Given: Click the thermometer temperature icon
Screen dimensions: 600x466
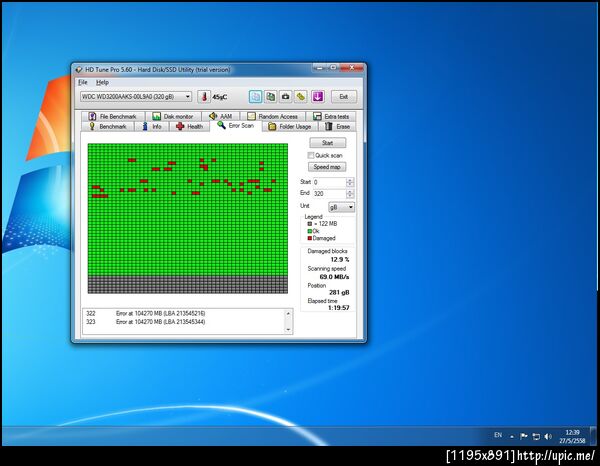Looking at the screenshot, I should point(204,97).
